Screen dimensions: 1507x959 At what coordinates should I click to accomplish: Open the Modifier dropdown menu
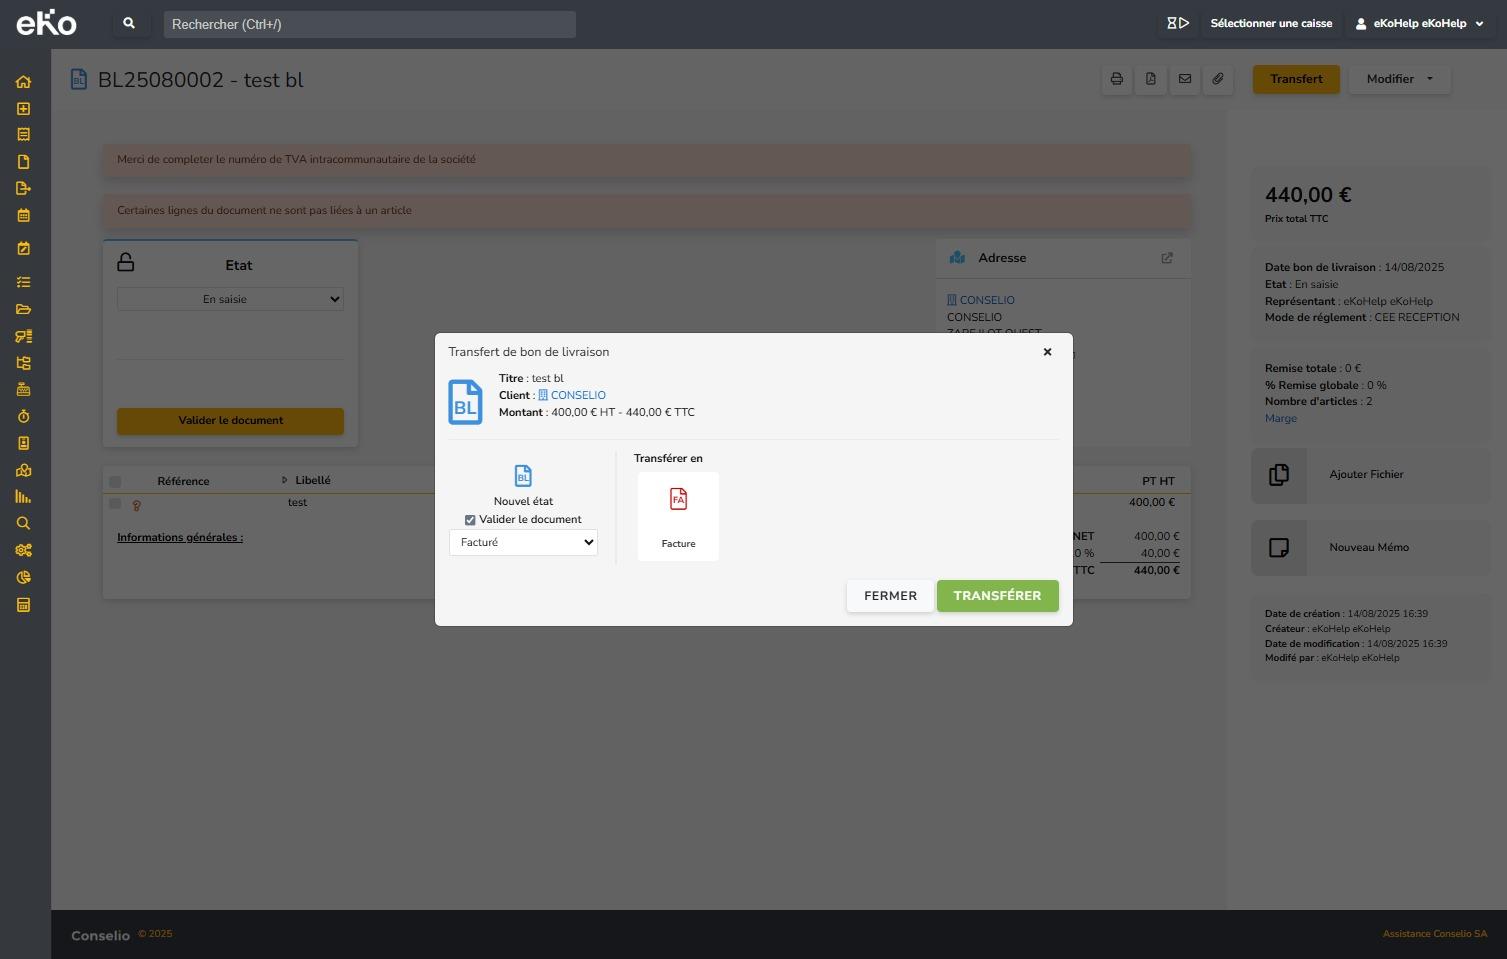coord(1399,79)
